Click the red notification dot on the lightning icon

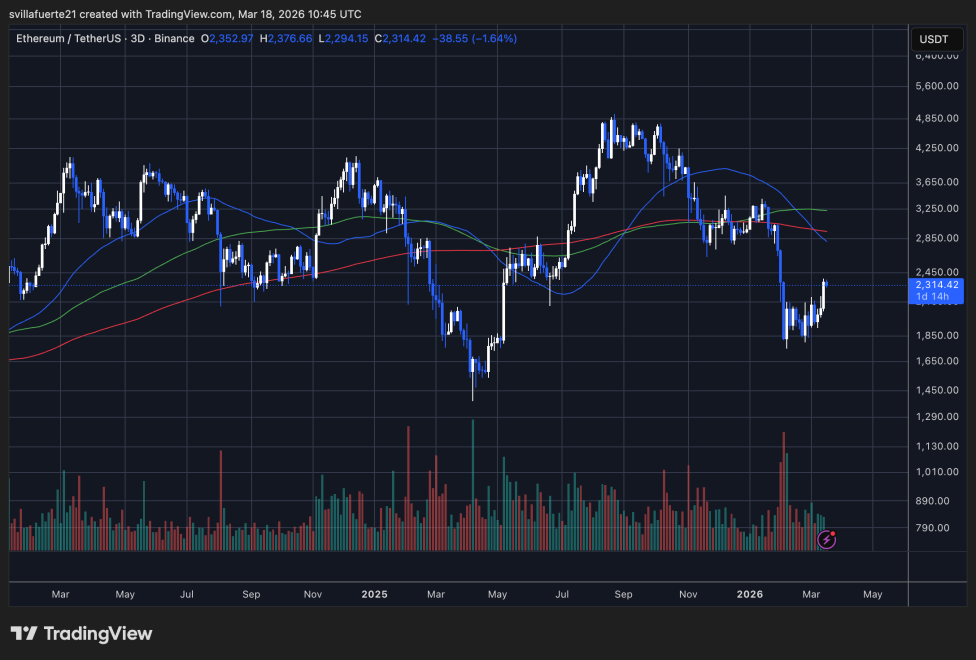tap(833, 533)
